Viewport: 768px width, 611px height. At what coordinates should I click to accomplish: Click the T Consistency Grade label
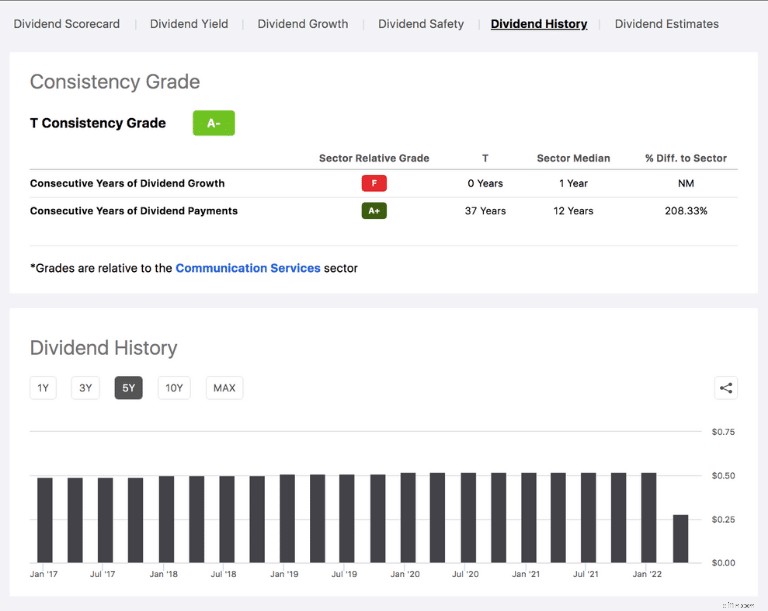pyautogui.click(x=98, y=123)
